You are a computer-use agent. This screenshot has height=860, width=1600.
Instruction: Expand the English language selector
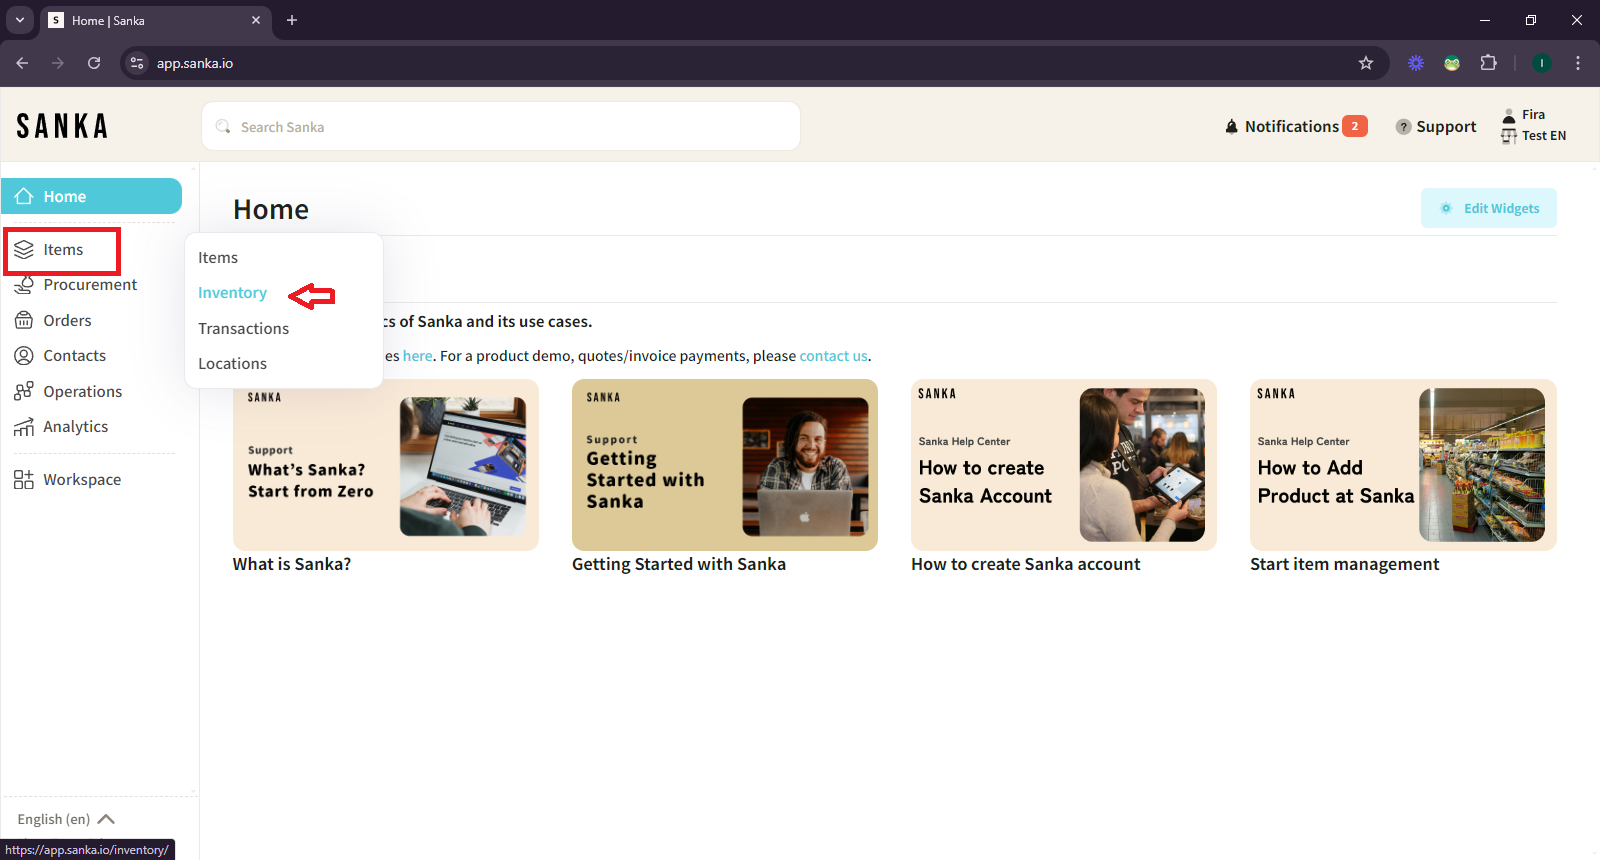(66, 819)
